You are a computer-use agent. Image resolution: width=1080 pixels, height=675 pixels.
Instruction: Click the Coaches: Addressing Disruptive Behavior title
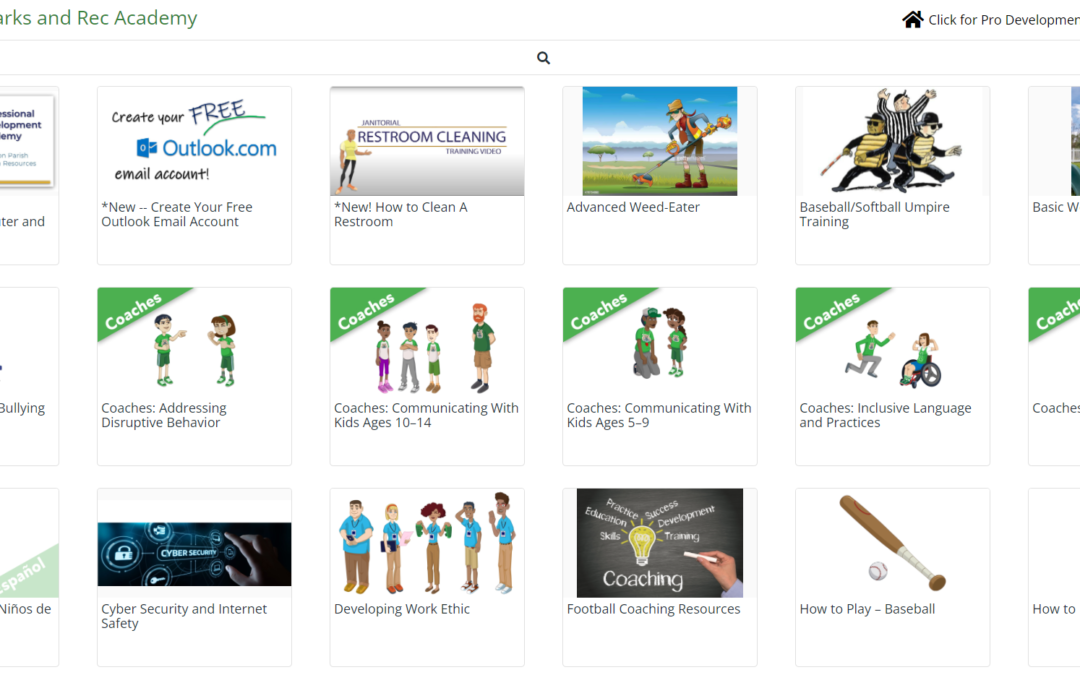click(x=164, y=415)
